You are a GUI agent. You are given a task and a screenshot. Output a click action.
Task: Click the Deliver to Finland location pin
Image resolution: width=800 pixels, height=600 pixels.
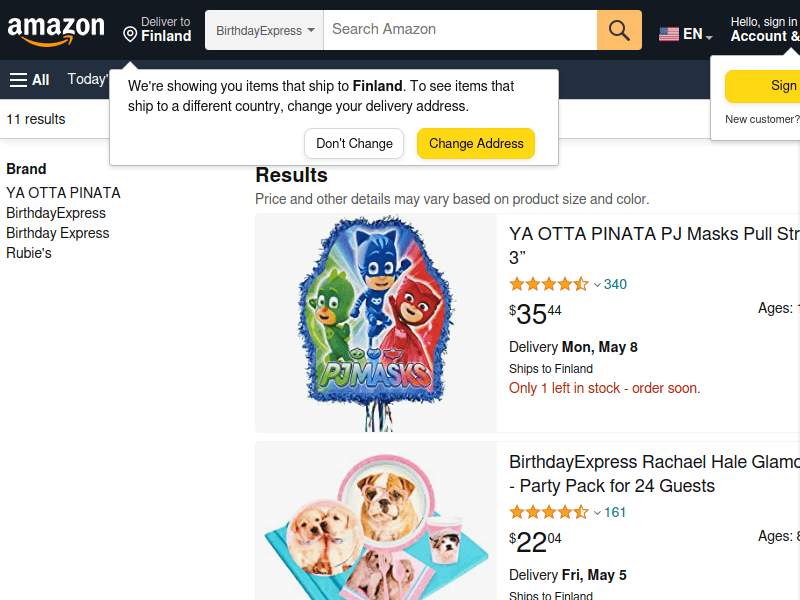[x=130, y=35]
